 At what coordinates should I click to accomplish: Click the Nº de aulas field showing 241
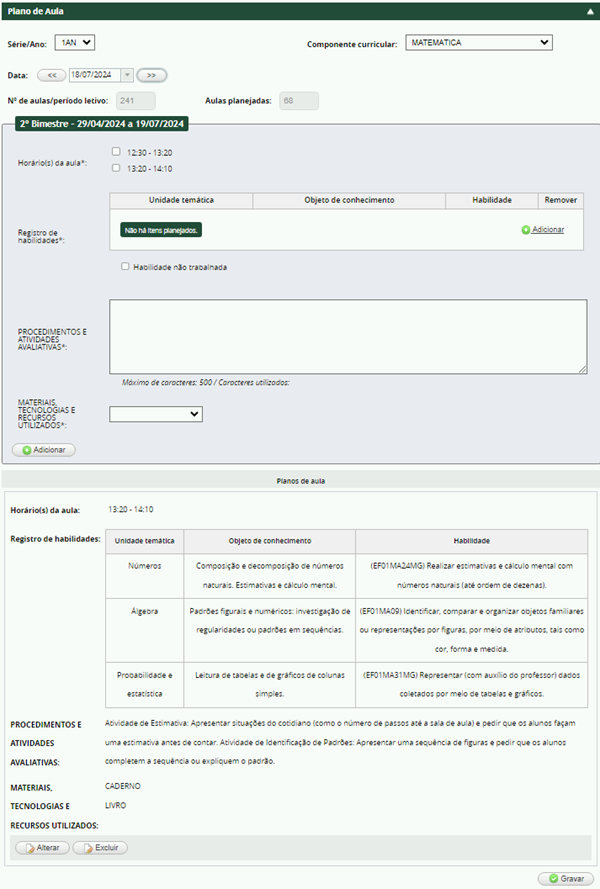[x=136, y=100]
